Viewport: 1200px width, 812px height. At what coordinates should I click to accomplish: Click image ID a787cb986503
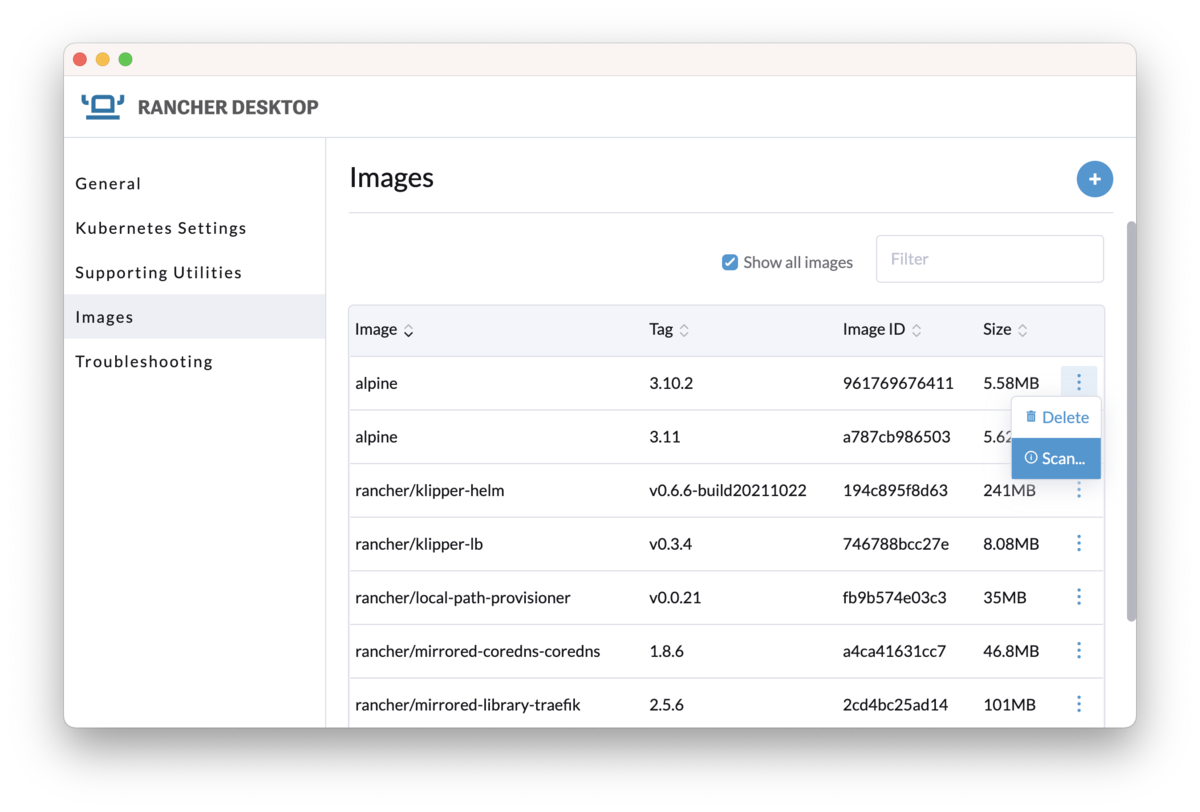(896, 437)
